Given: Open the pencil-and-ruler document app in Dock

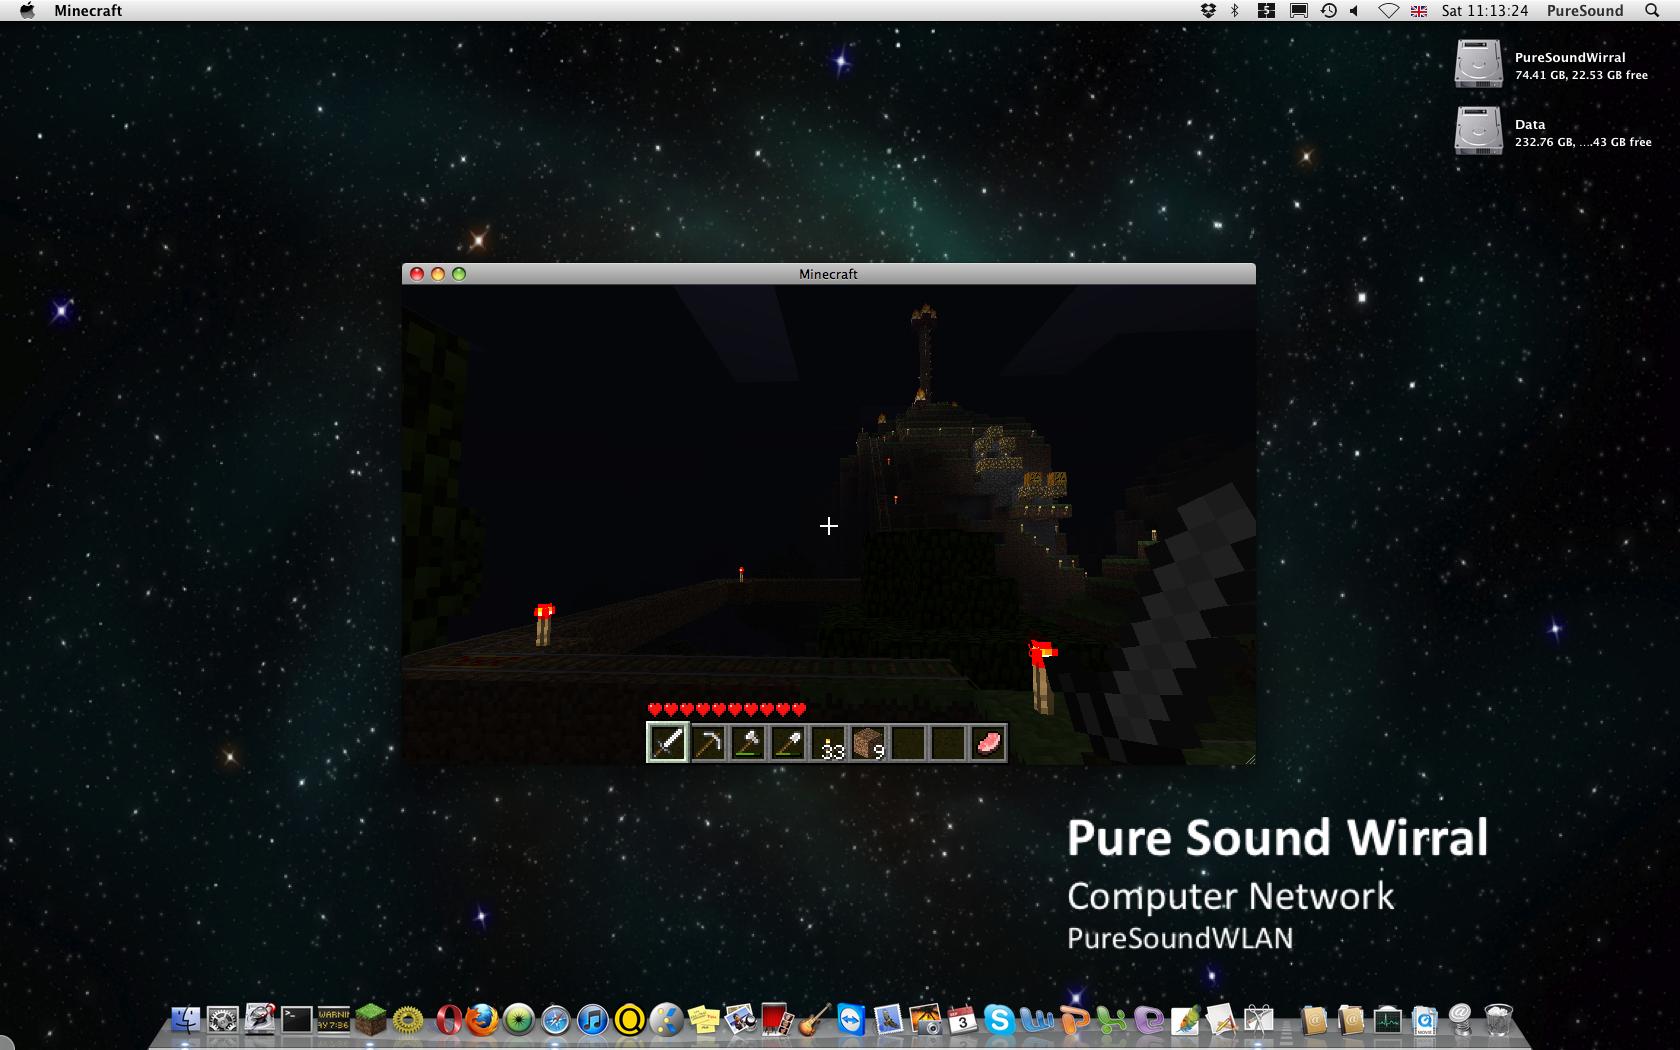Looking at the screenshot, I should (x=1222, y=1019).
